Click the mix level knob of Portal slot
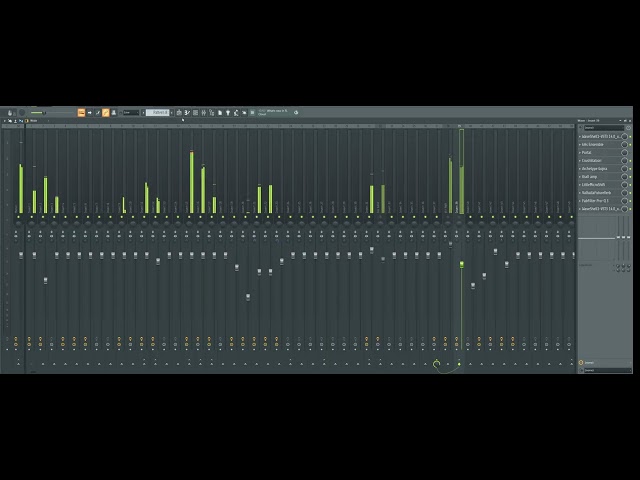This screenshot has width=640, height=480. pos(624,153)
